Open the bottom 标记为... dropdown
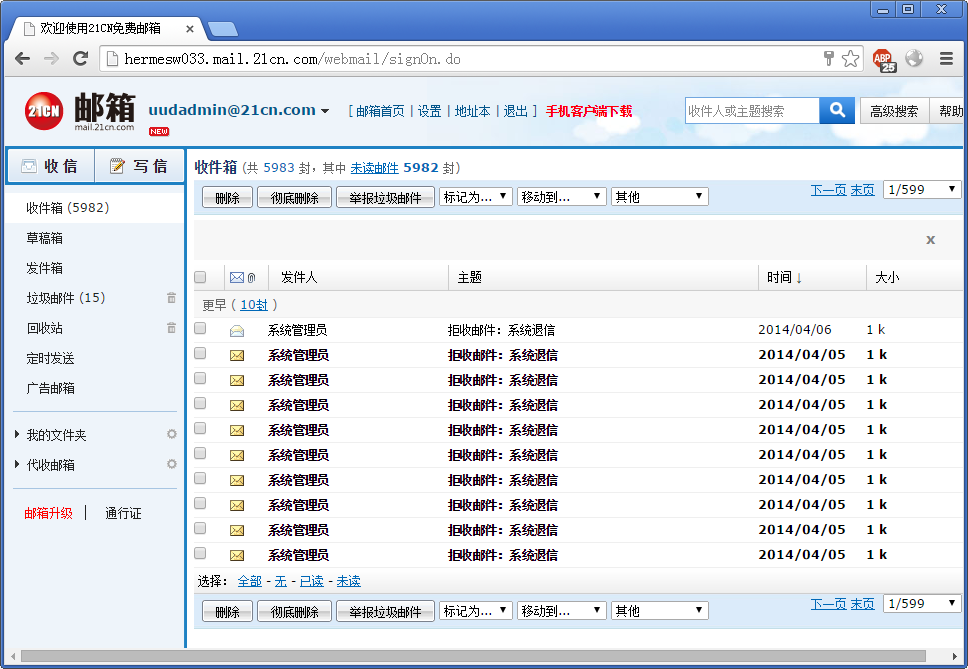This screenshot has width=968, height=669. click(x=475, y=611)
